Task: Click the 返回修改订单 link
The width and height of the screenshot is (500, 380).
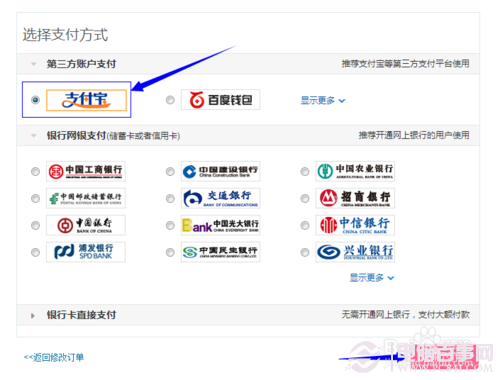Action: [x=54, y=357]
